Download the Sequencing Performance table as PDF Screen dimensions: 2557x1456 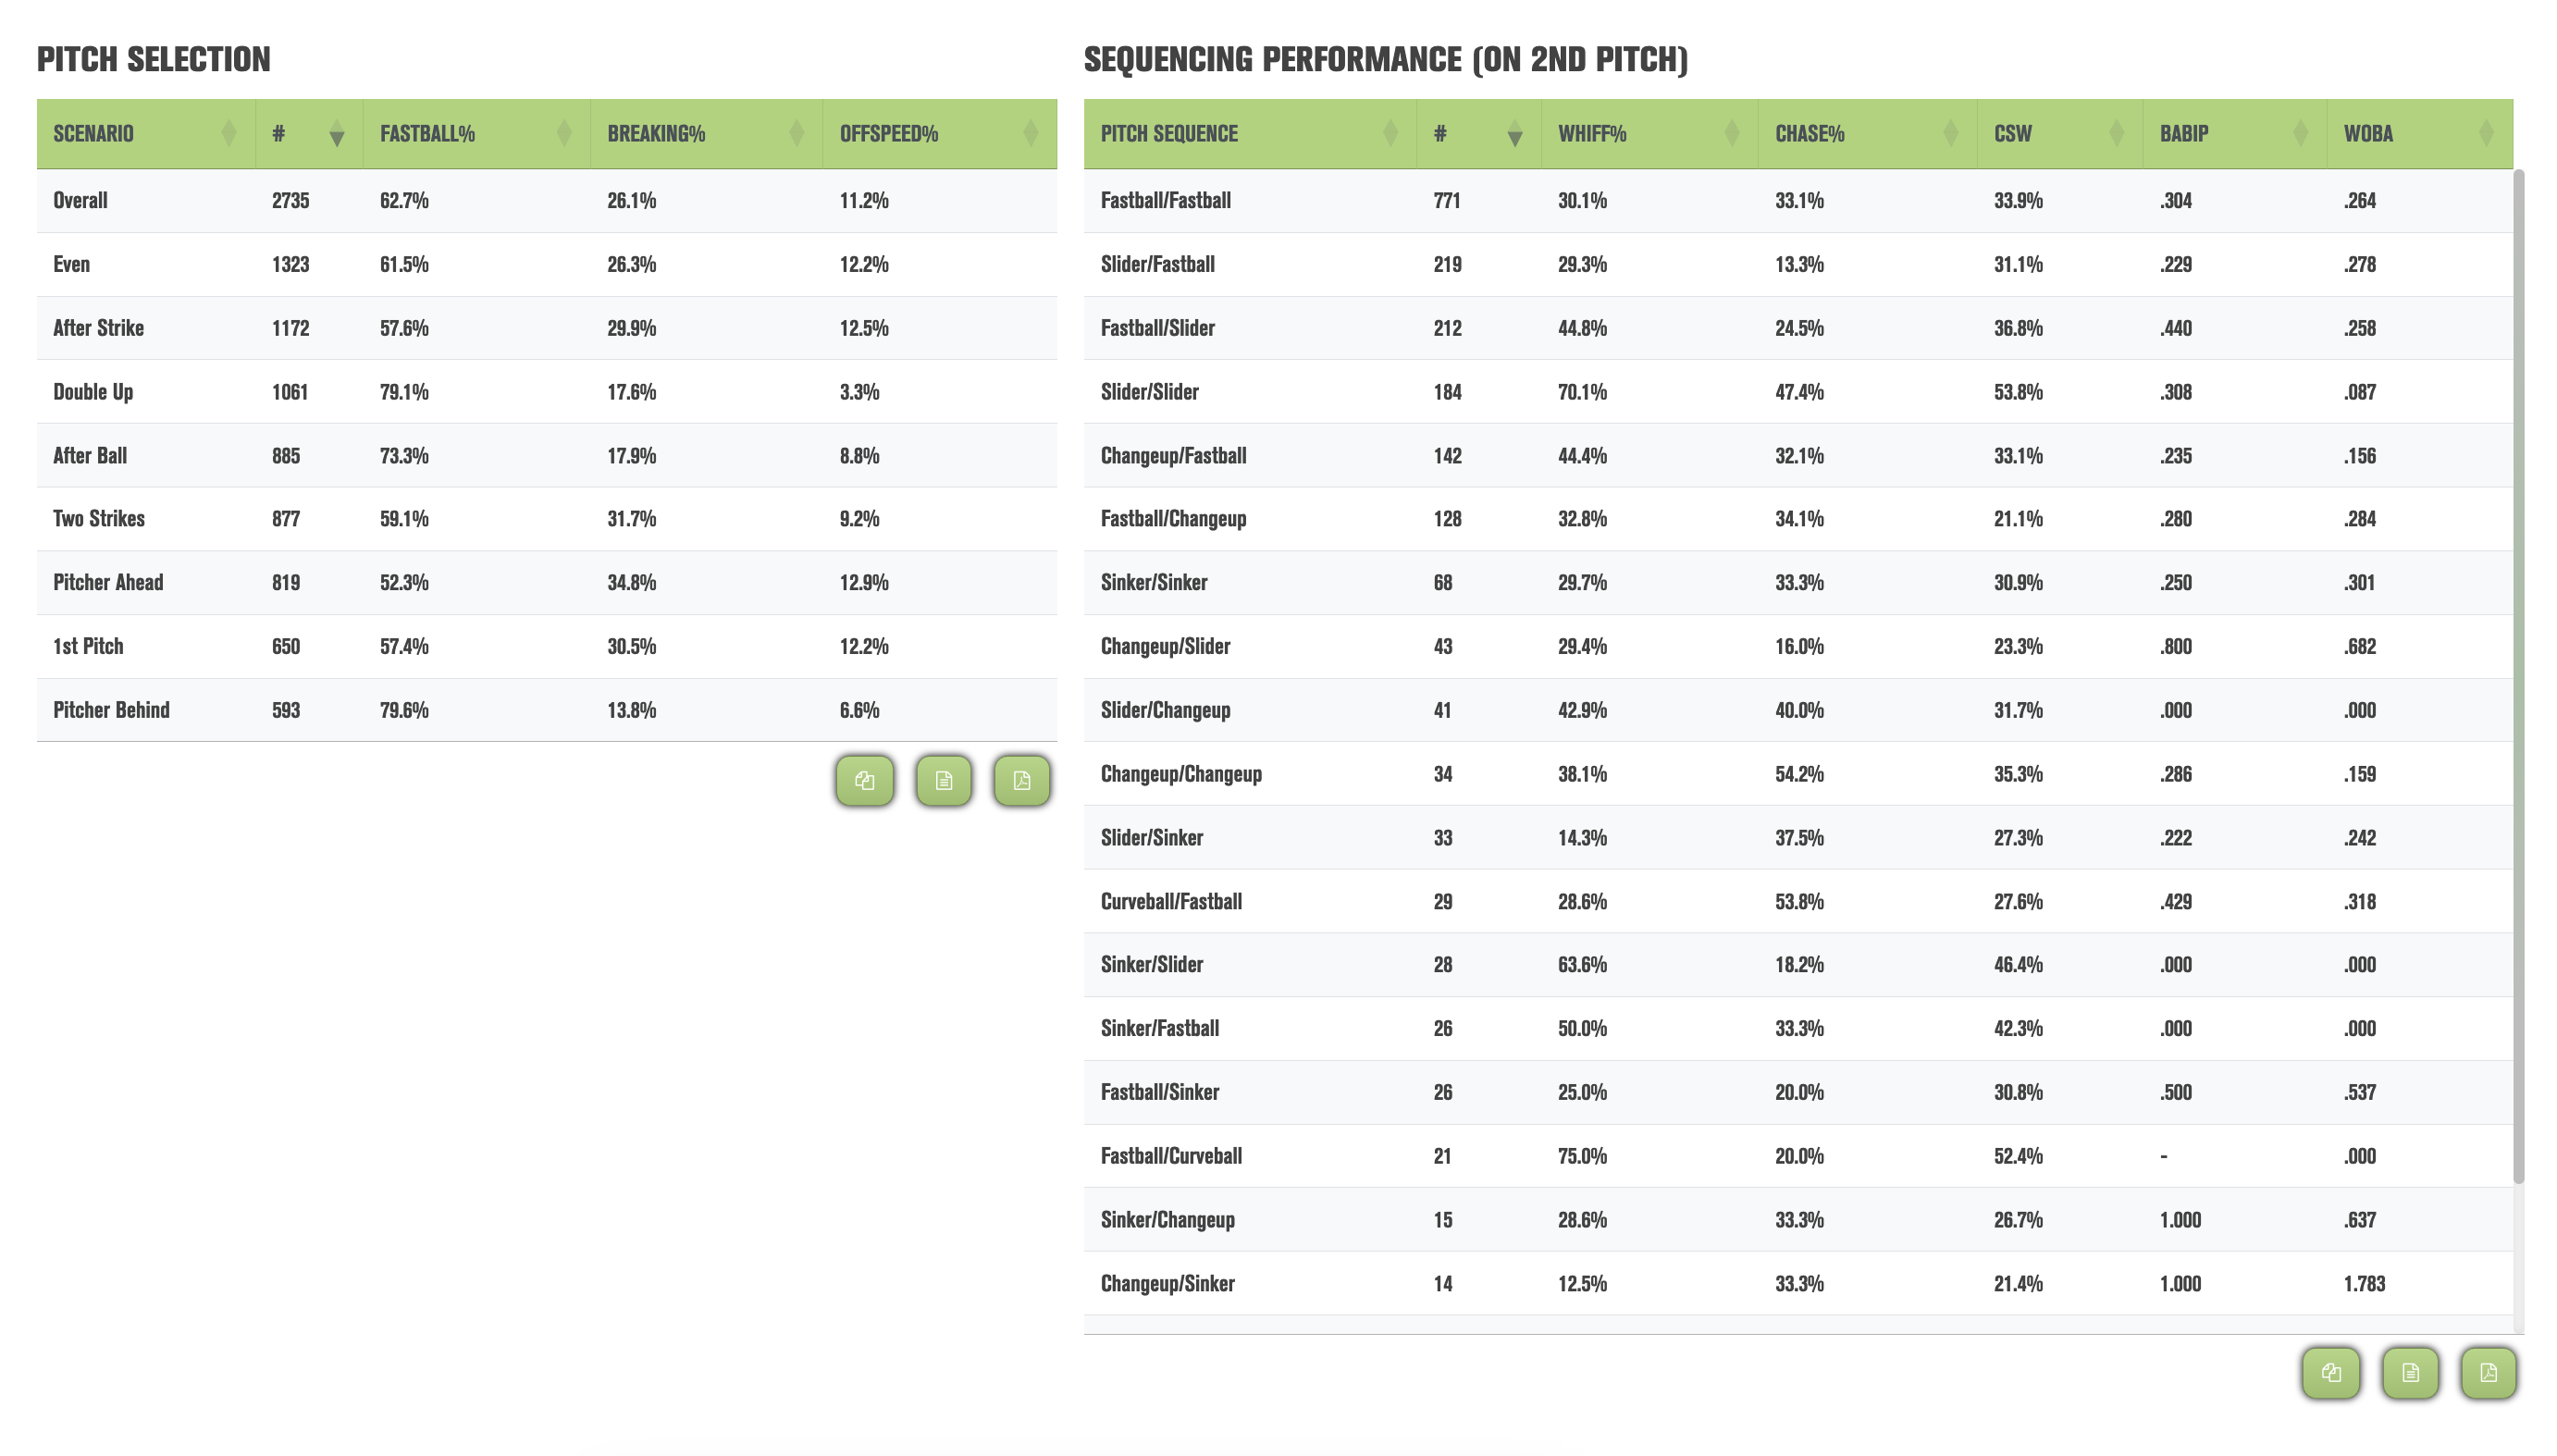point(2488,1372)
